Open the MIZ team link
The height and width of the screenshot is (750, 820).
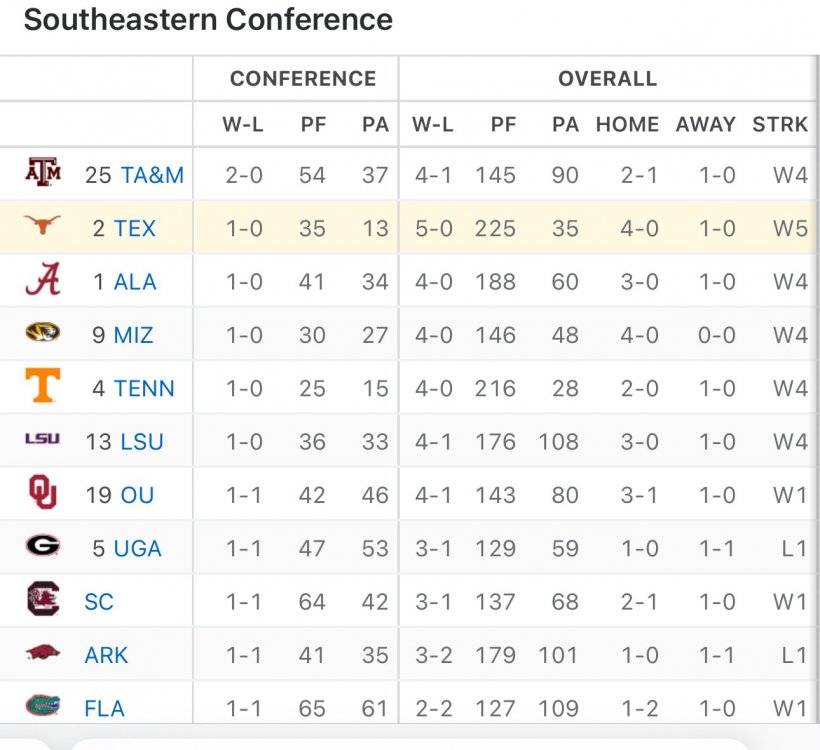point(133,335)
